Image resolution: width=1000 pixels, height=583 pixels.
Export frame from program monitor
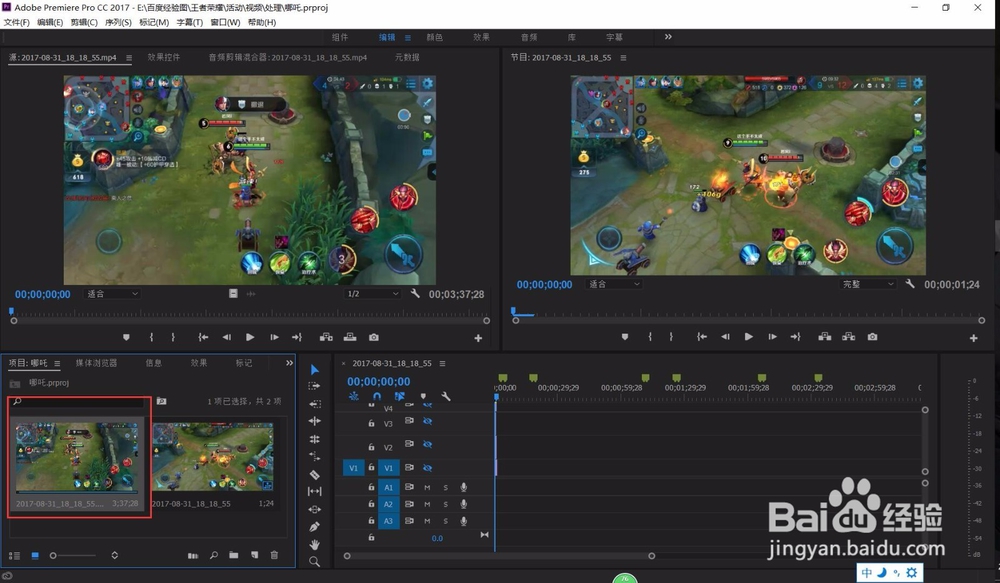point(872,337)
